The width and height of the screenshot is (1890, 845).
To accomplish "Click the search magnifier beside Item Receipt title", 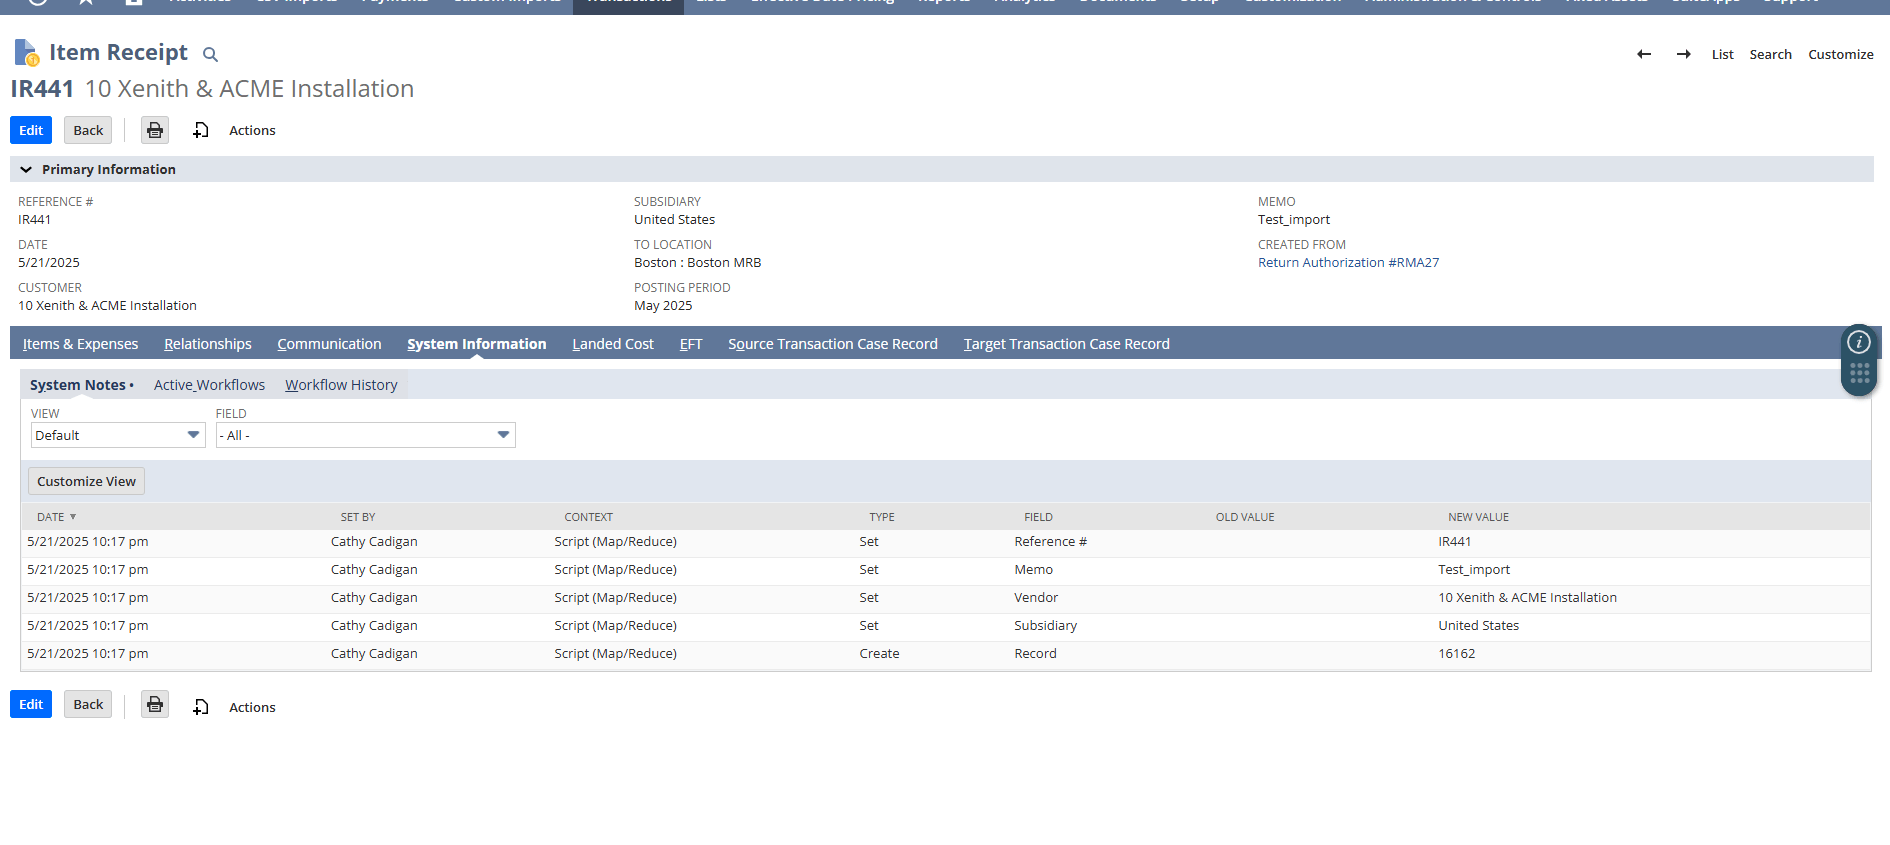I will 210,54.
